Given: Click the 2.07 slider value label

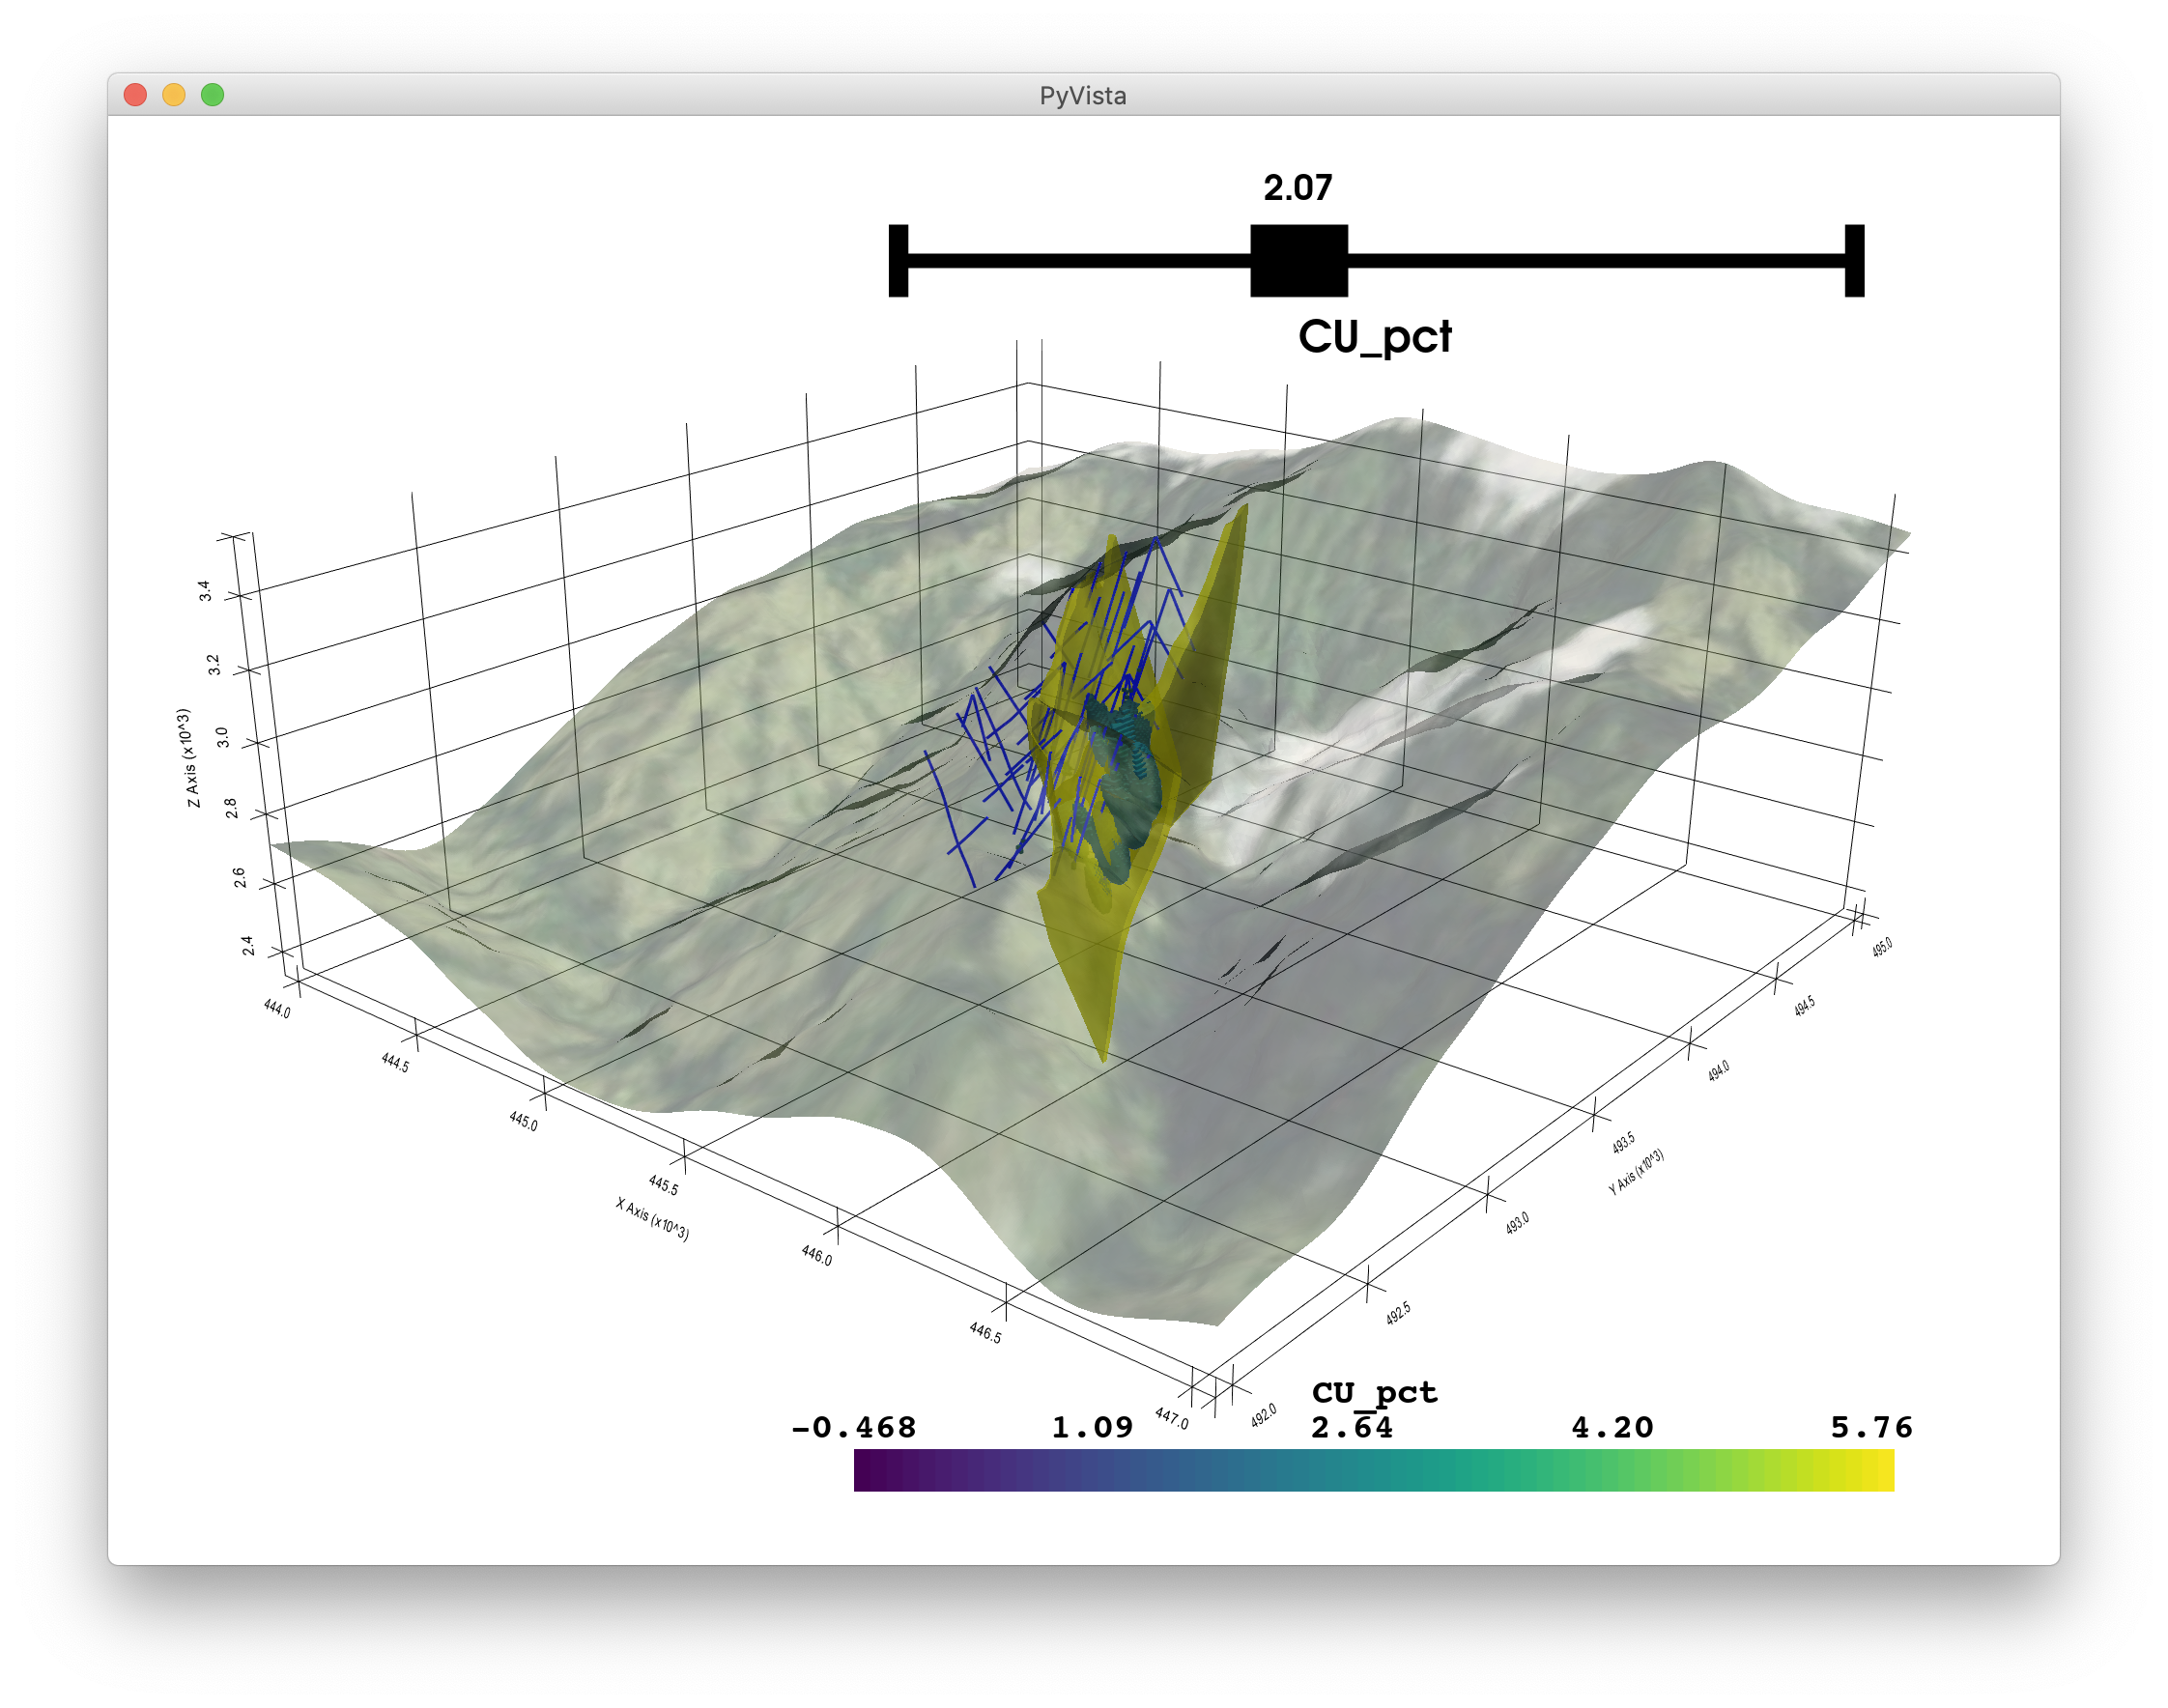Looking at the screenshot, I should 1298,187.
